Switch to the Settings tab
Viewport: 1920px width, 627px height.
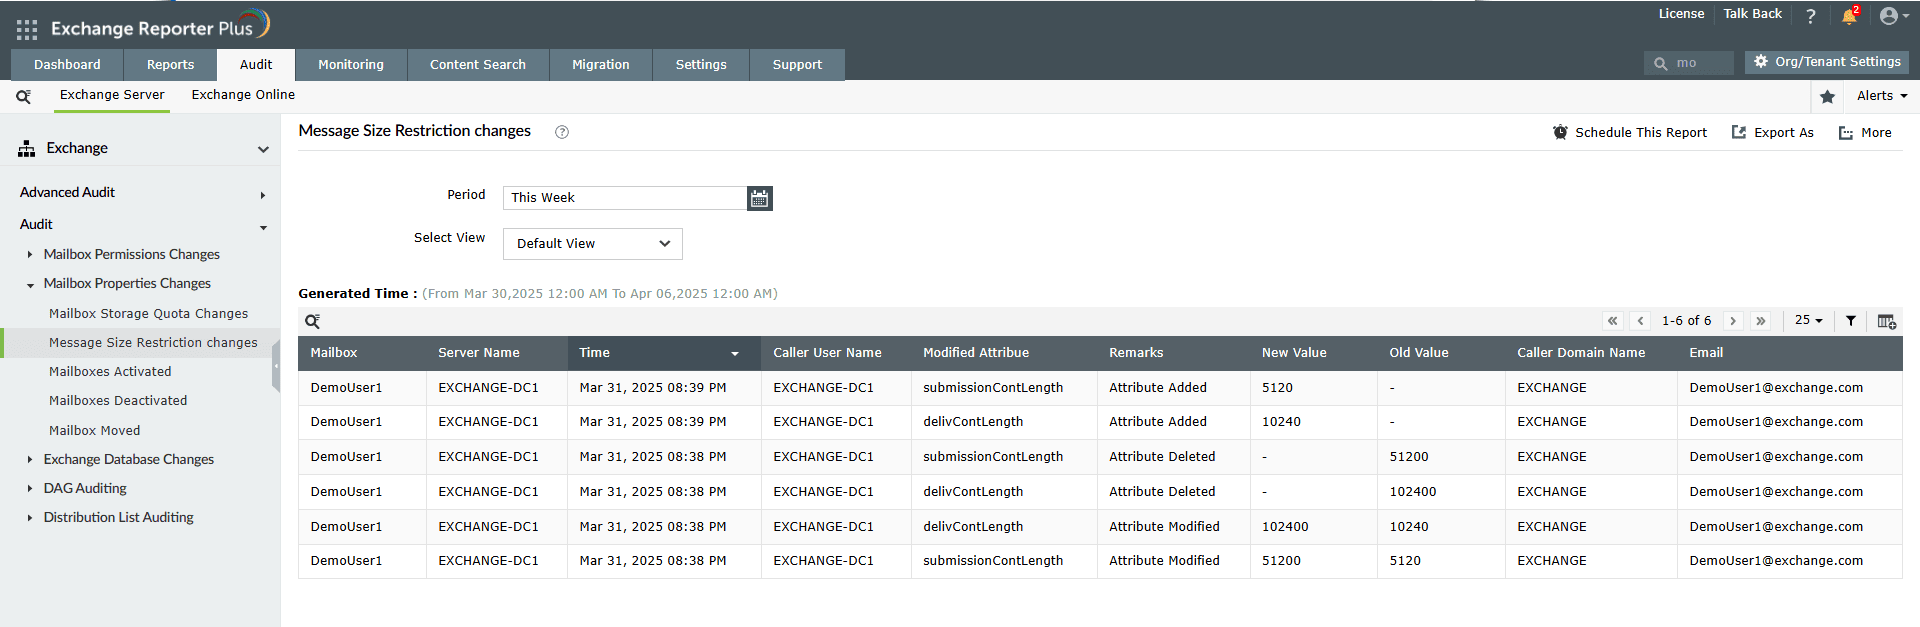[701, 65]
